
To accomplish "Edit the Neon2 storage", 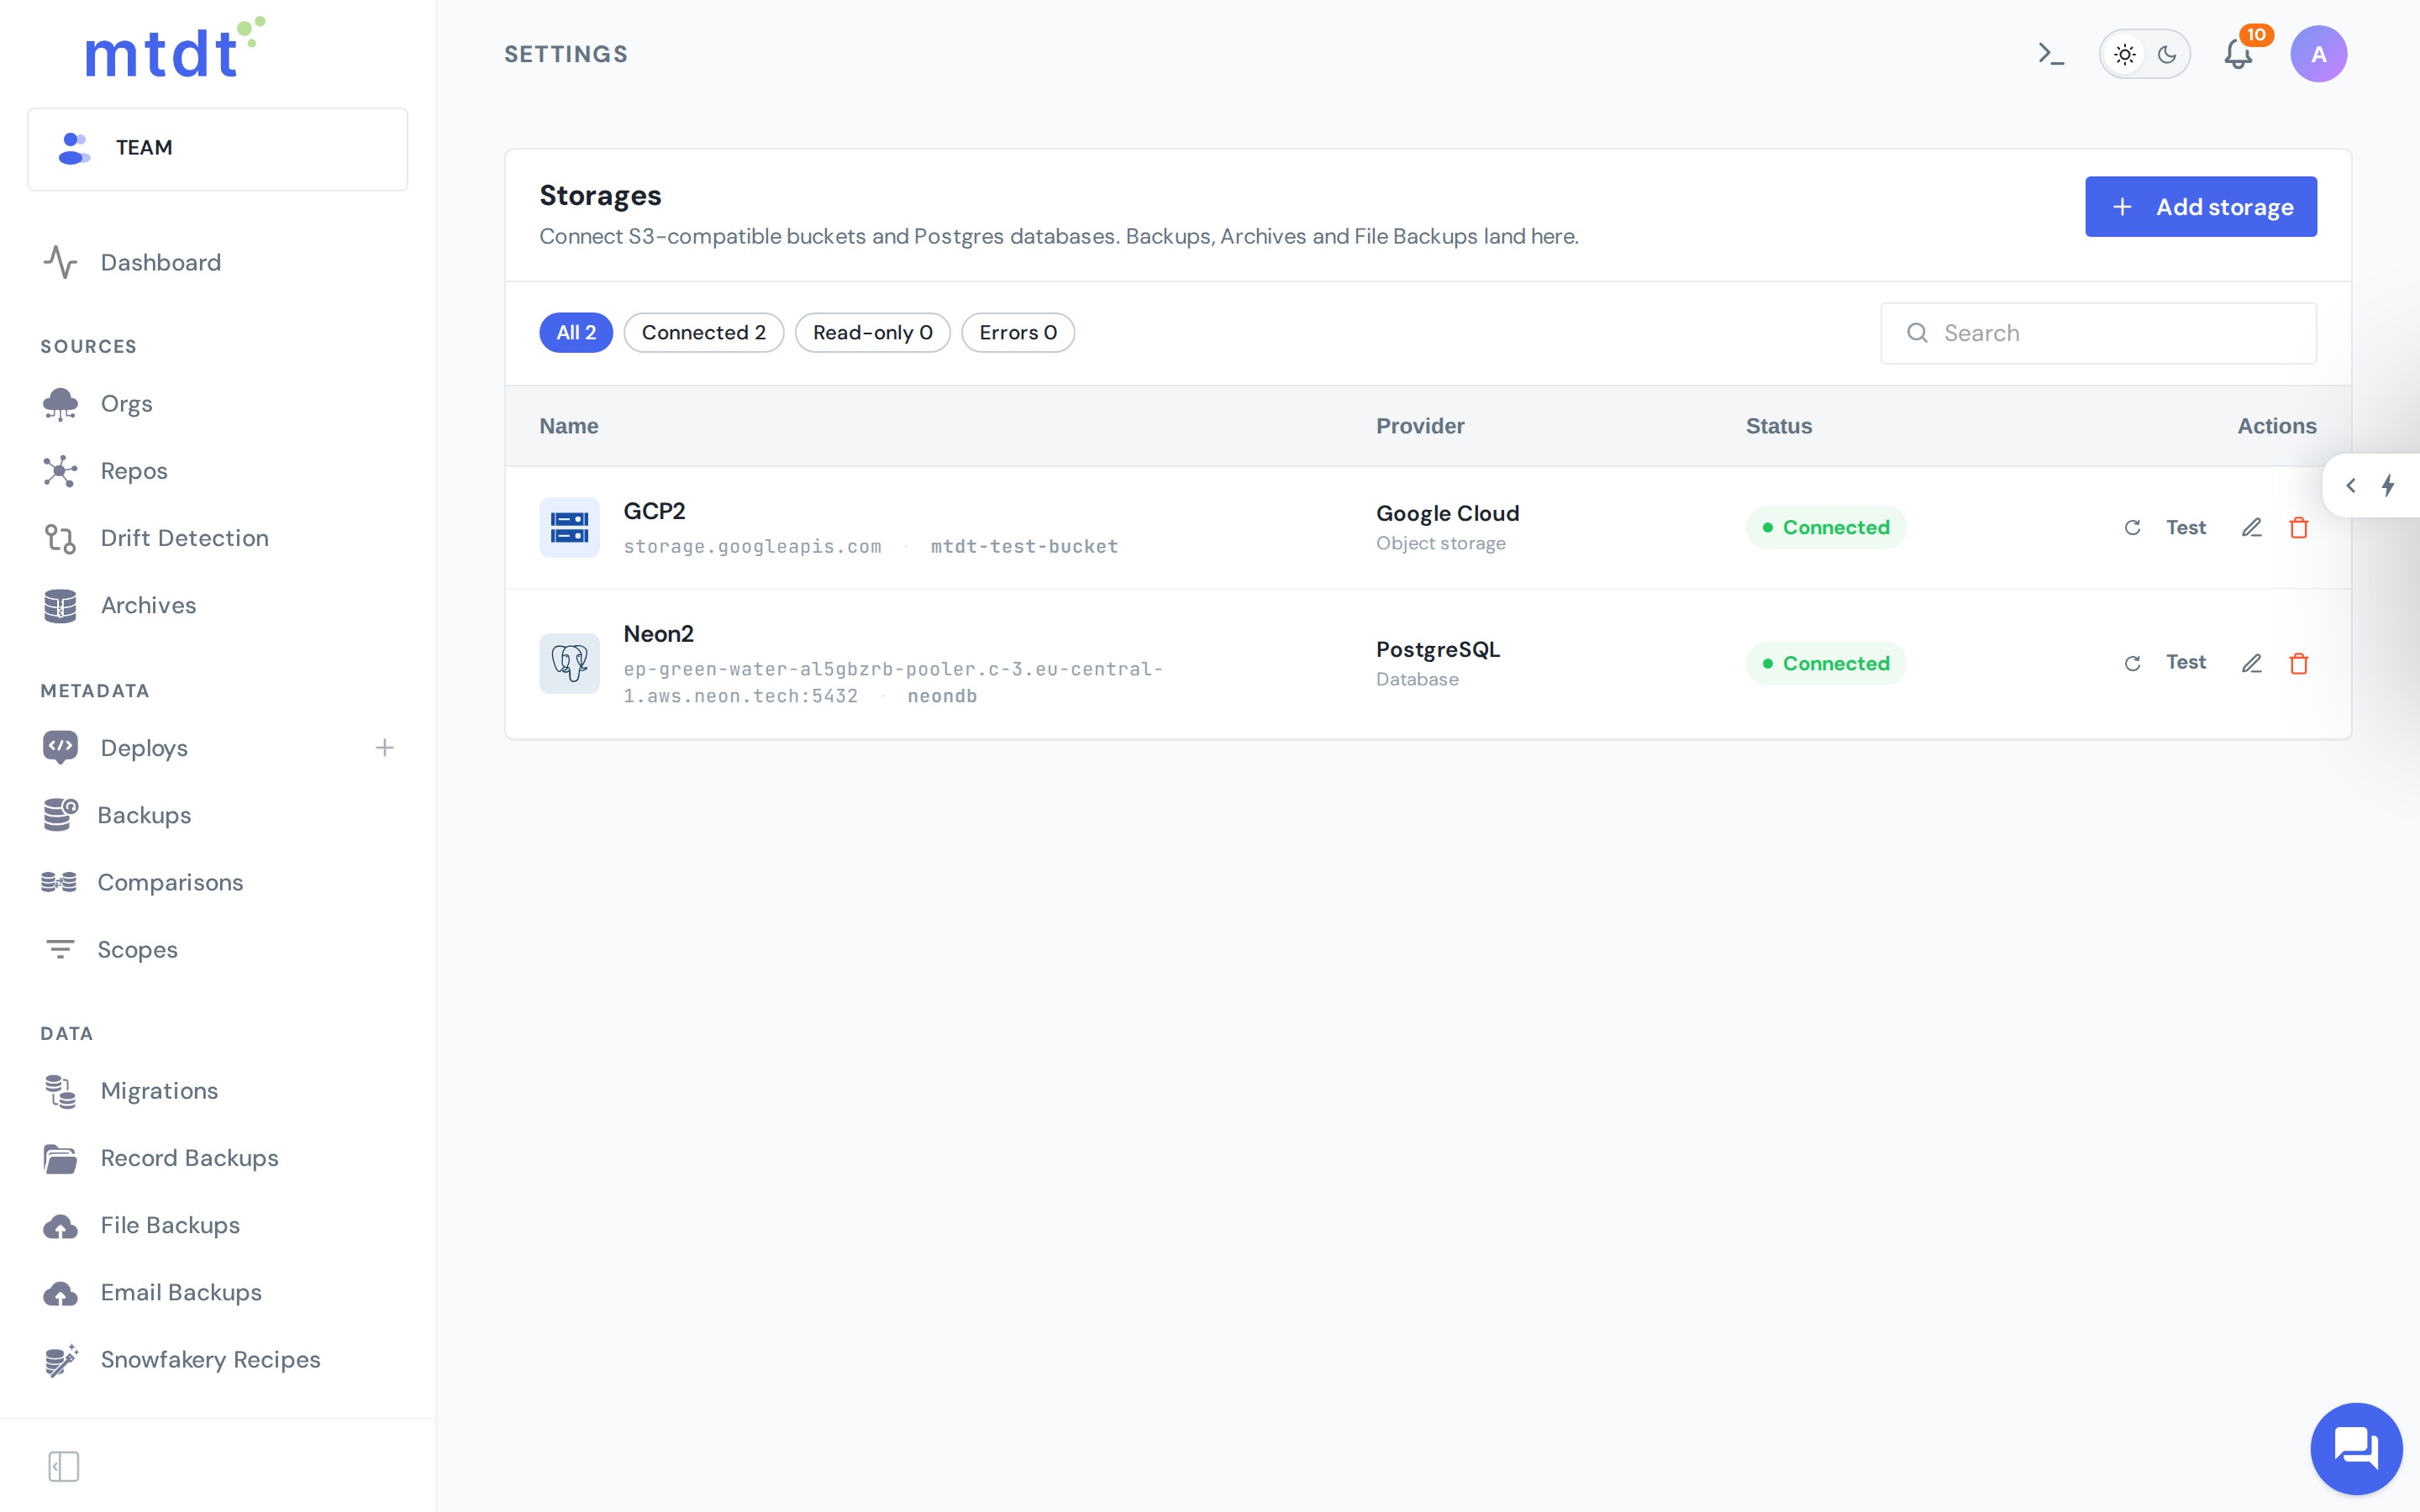I will point(2251,664).
